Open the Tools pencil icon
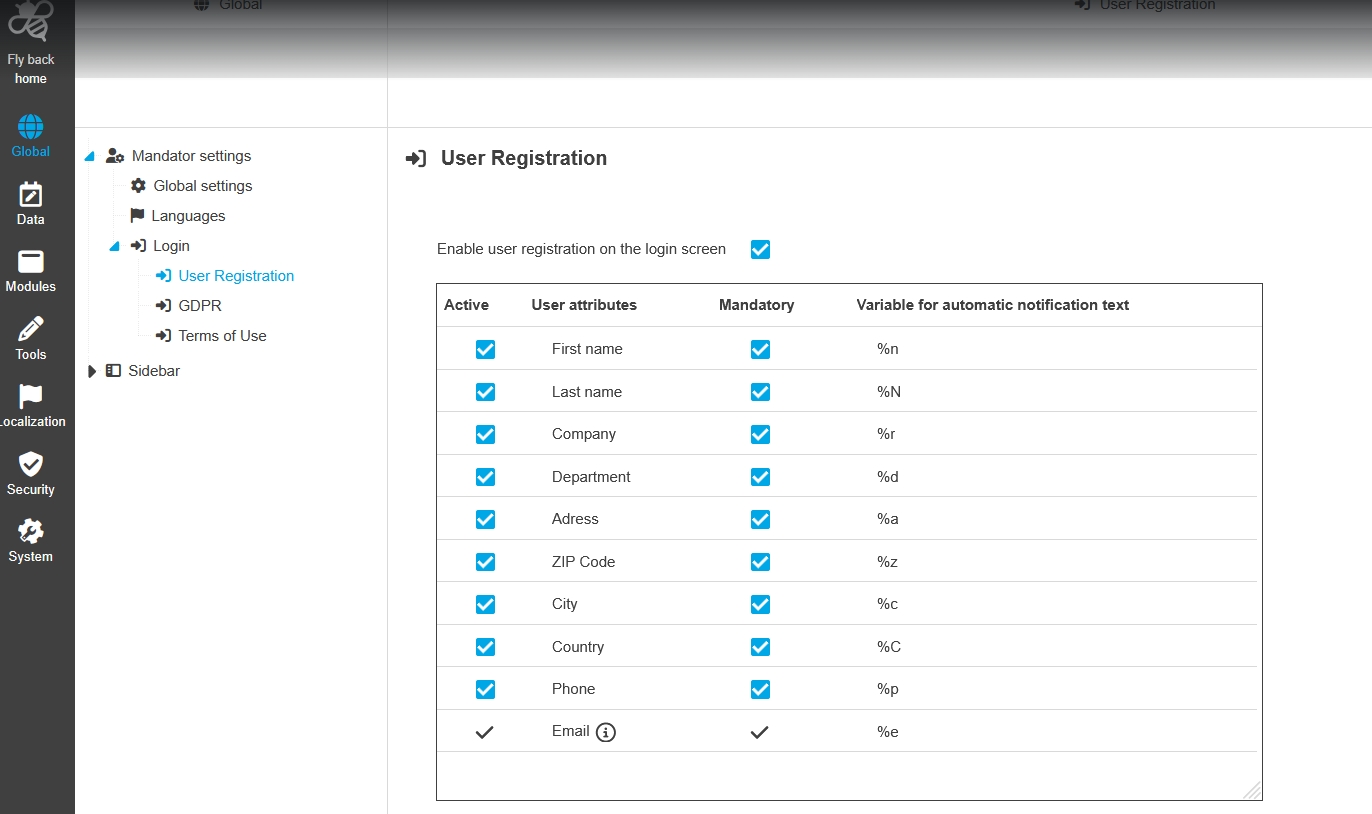Viewport: 1372px width, 814px height. point(30,330)
